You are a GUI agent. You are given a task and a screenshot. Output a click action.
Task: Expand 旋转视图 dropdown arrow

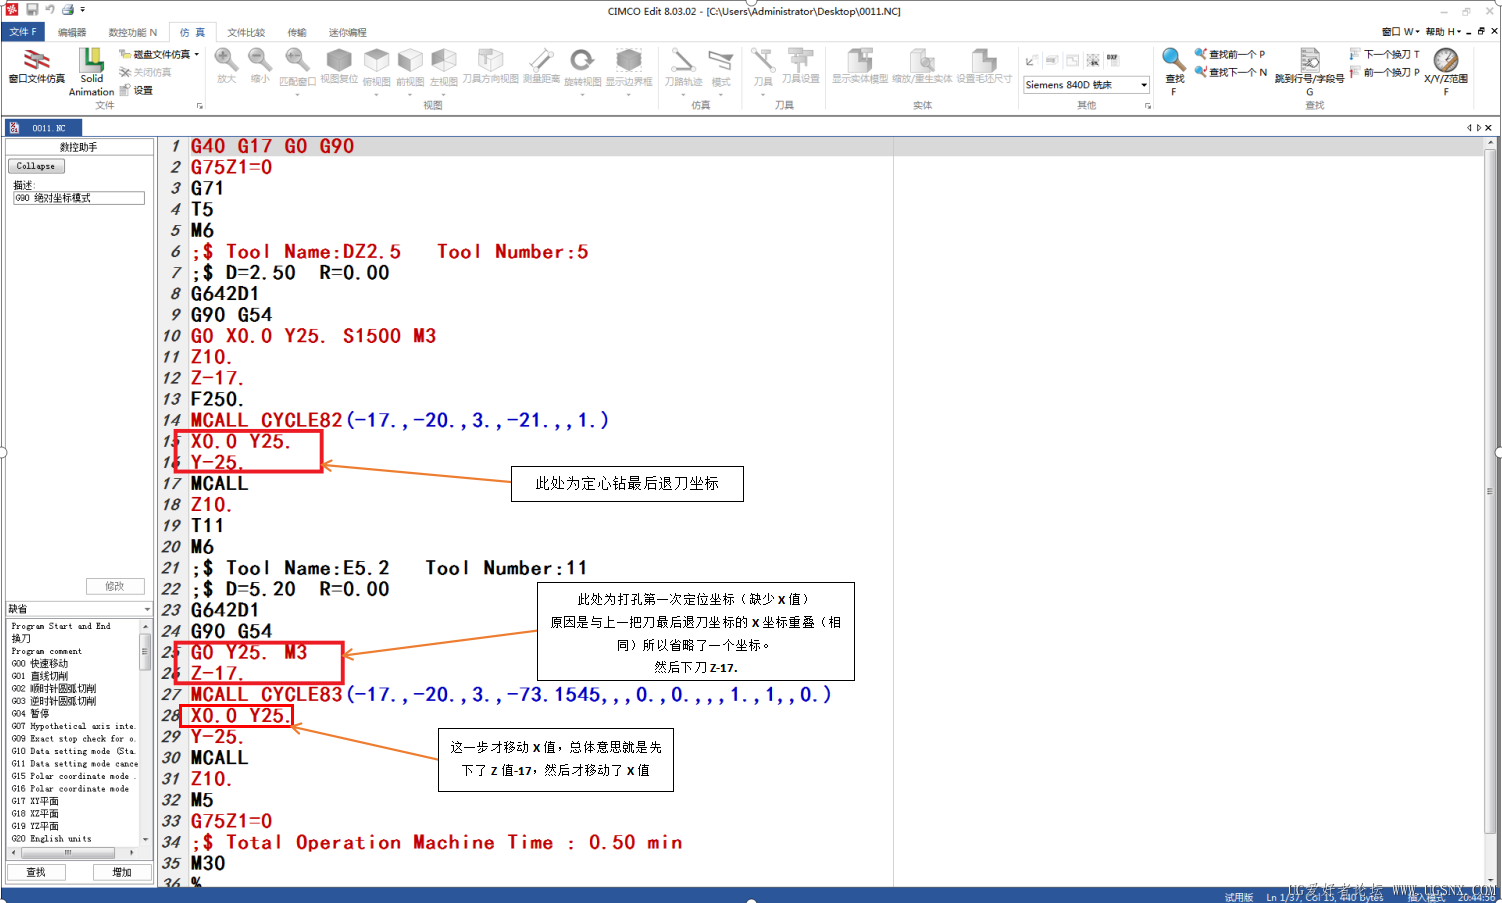pos(582,94)
